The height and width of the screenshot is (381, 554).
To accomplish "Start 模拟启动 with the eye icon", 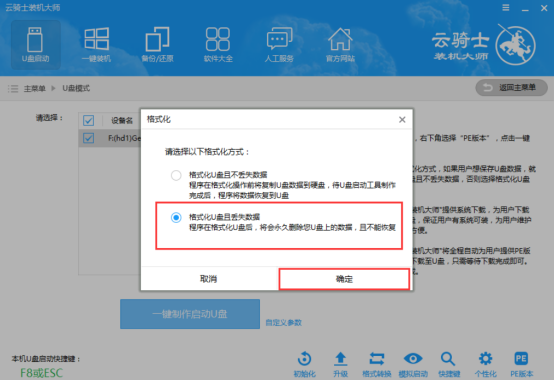I will tap(413, 364).
